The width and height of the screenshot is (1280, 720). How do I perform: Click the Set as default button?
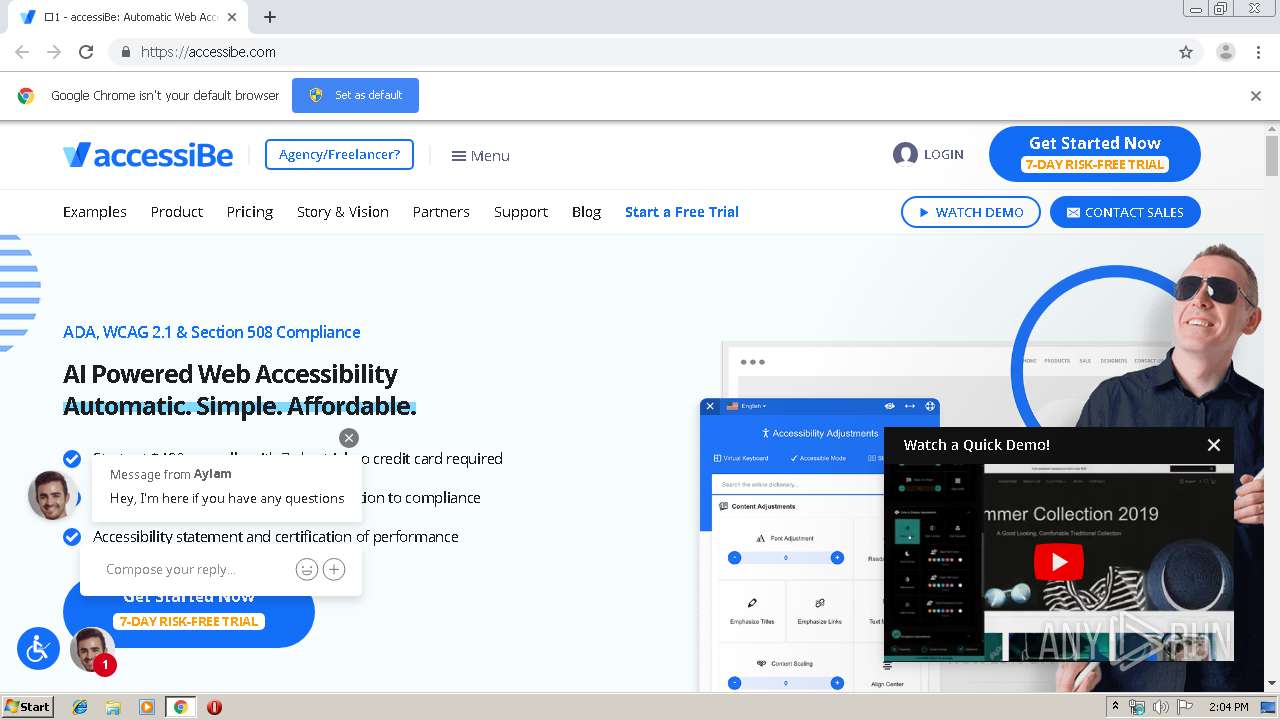pyautogui.click(x=355, y=95)
